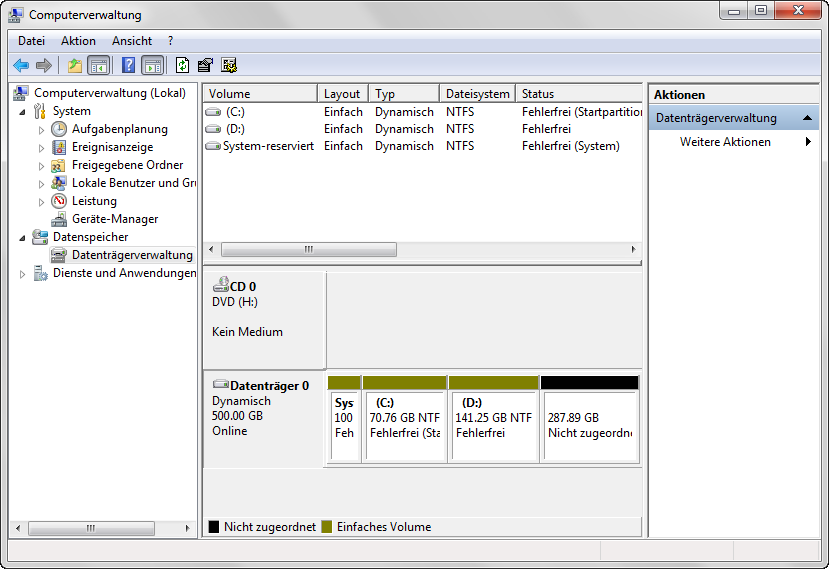Screen dimensions: 829x569
Task: Open the Datei menu
Action: coord(31,41)
